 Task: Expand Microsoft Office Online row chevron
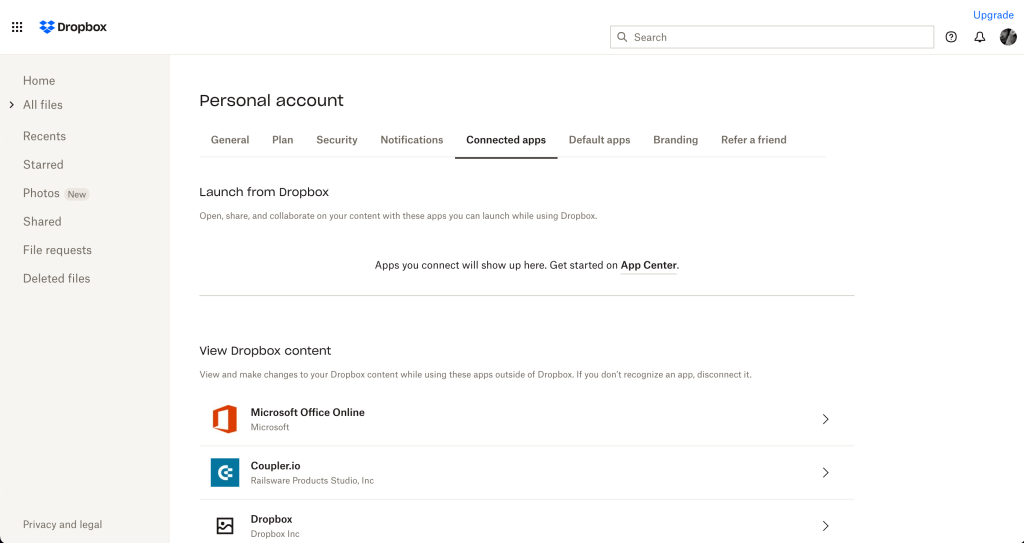coord(825,419)
